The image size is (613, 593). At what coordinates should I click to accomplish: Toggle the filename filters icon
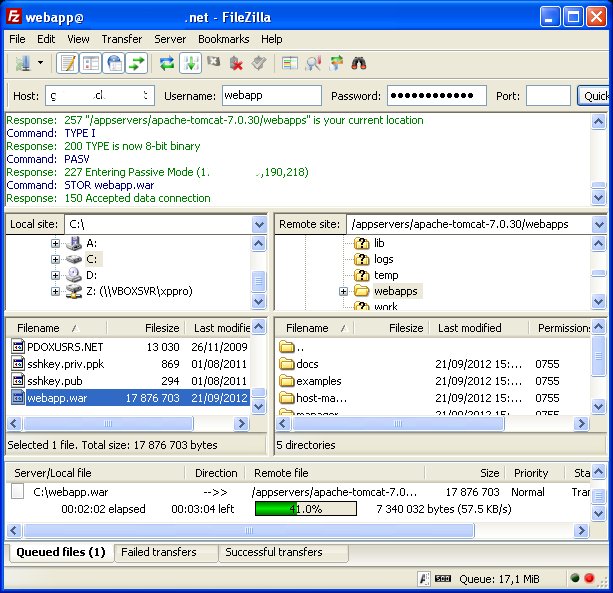point(313,63)
